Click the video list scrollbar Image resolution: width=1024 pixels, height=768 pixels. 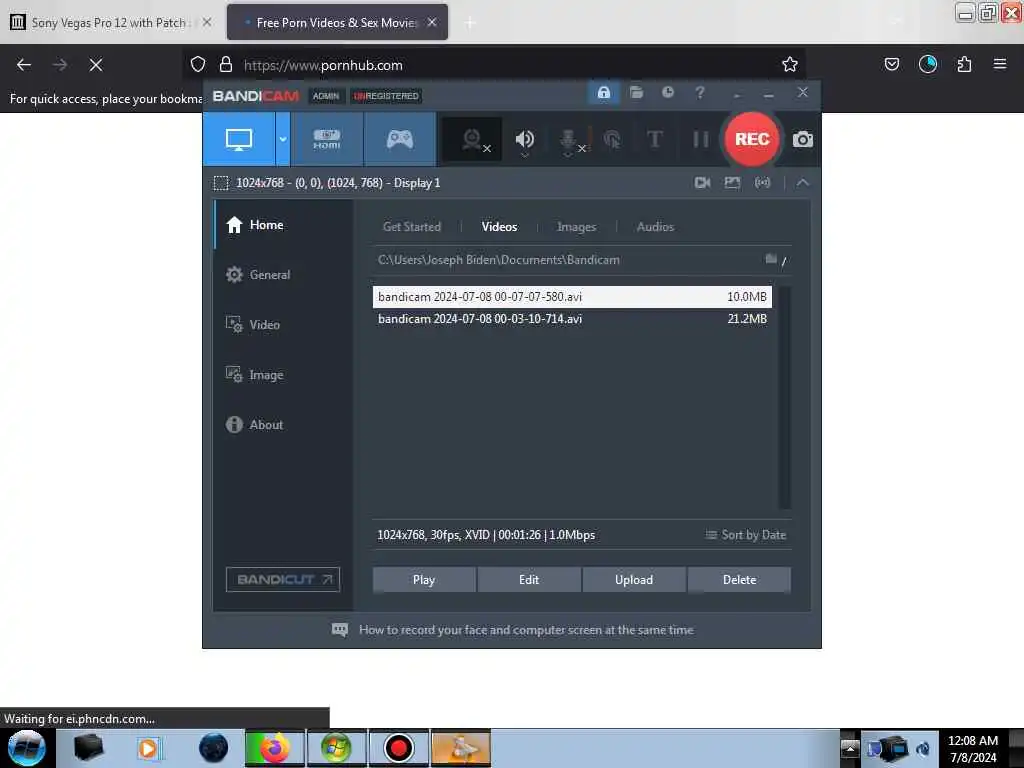pos(784,397)
